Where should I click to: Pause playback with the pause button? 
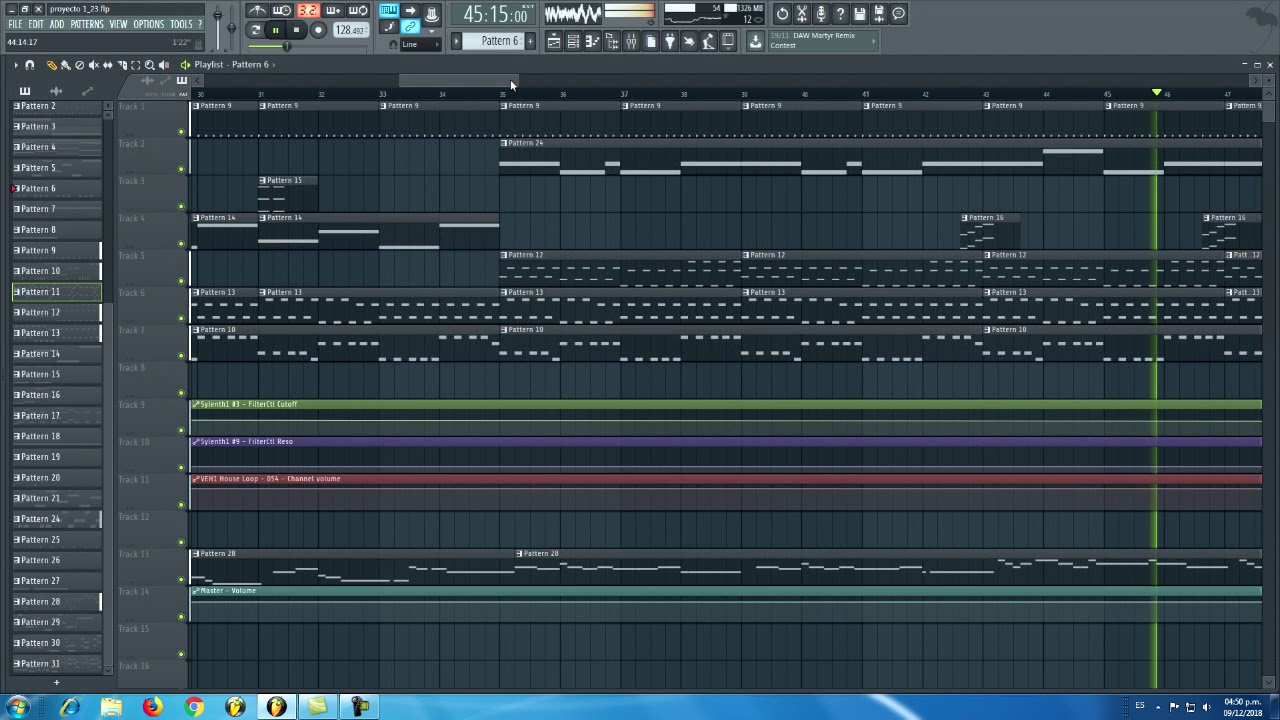(x=275, y=30)
